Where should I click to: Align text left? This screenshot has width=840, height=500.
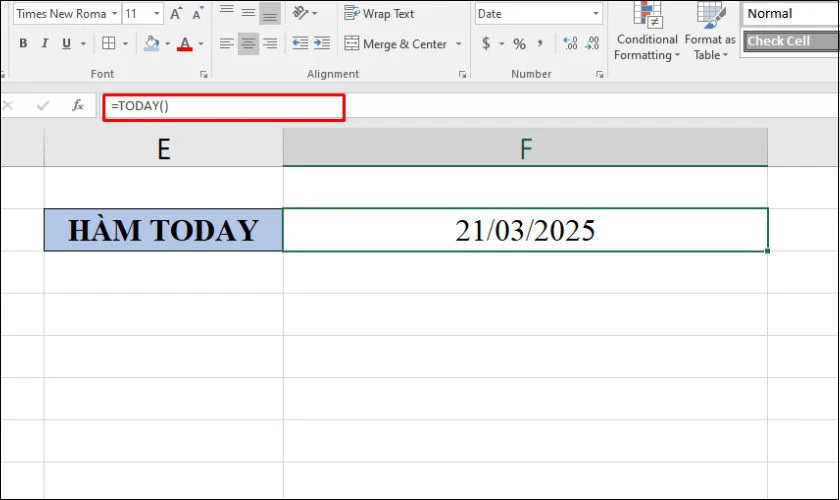tap(227, 43)
